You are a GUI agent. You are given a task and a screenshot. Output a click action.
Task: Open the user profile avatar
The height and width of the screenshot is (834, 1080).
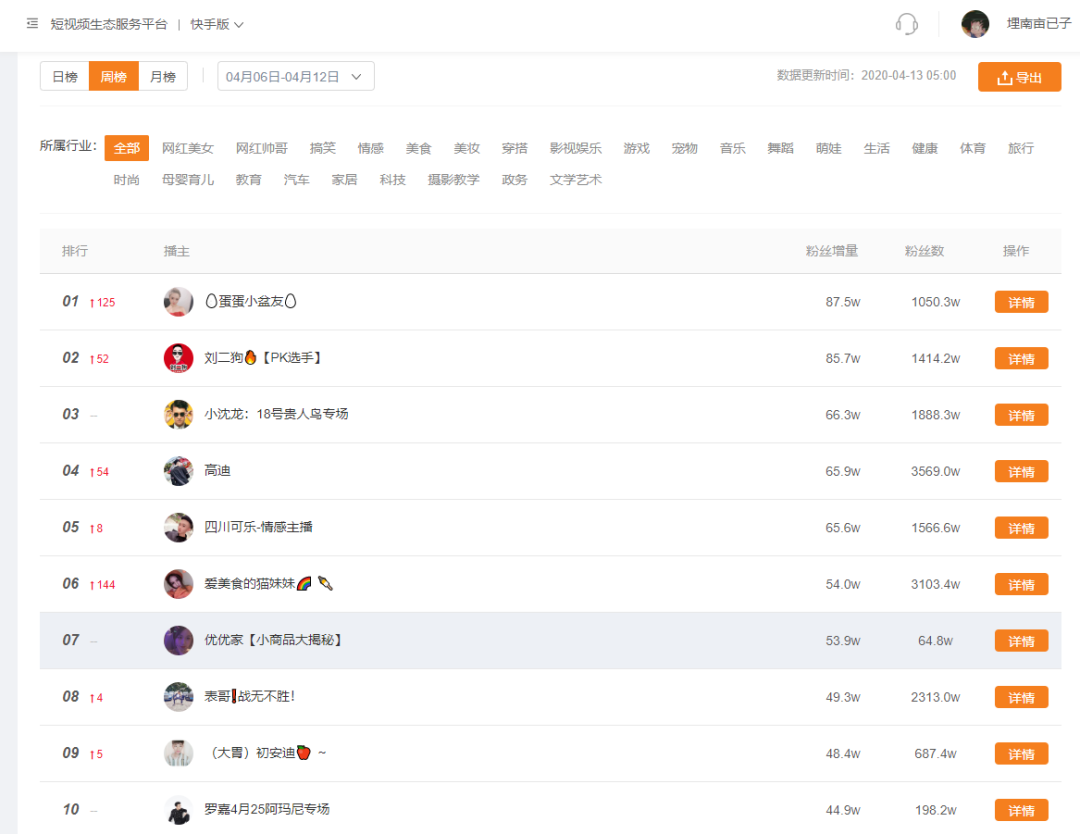click(x=975, y=24)
